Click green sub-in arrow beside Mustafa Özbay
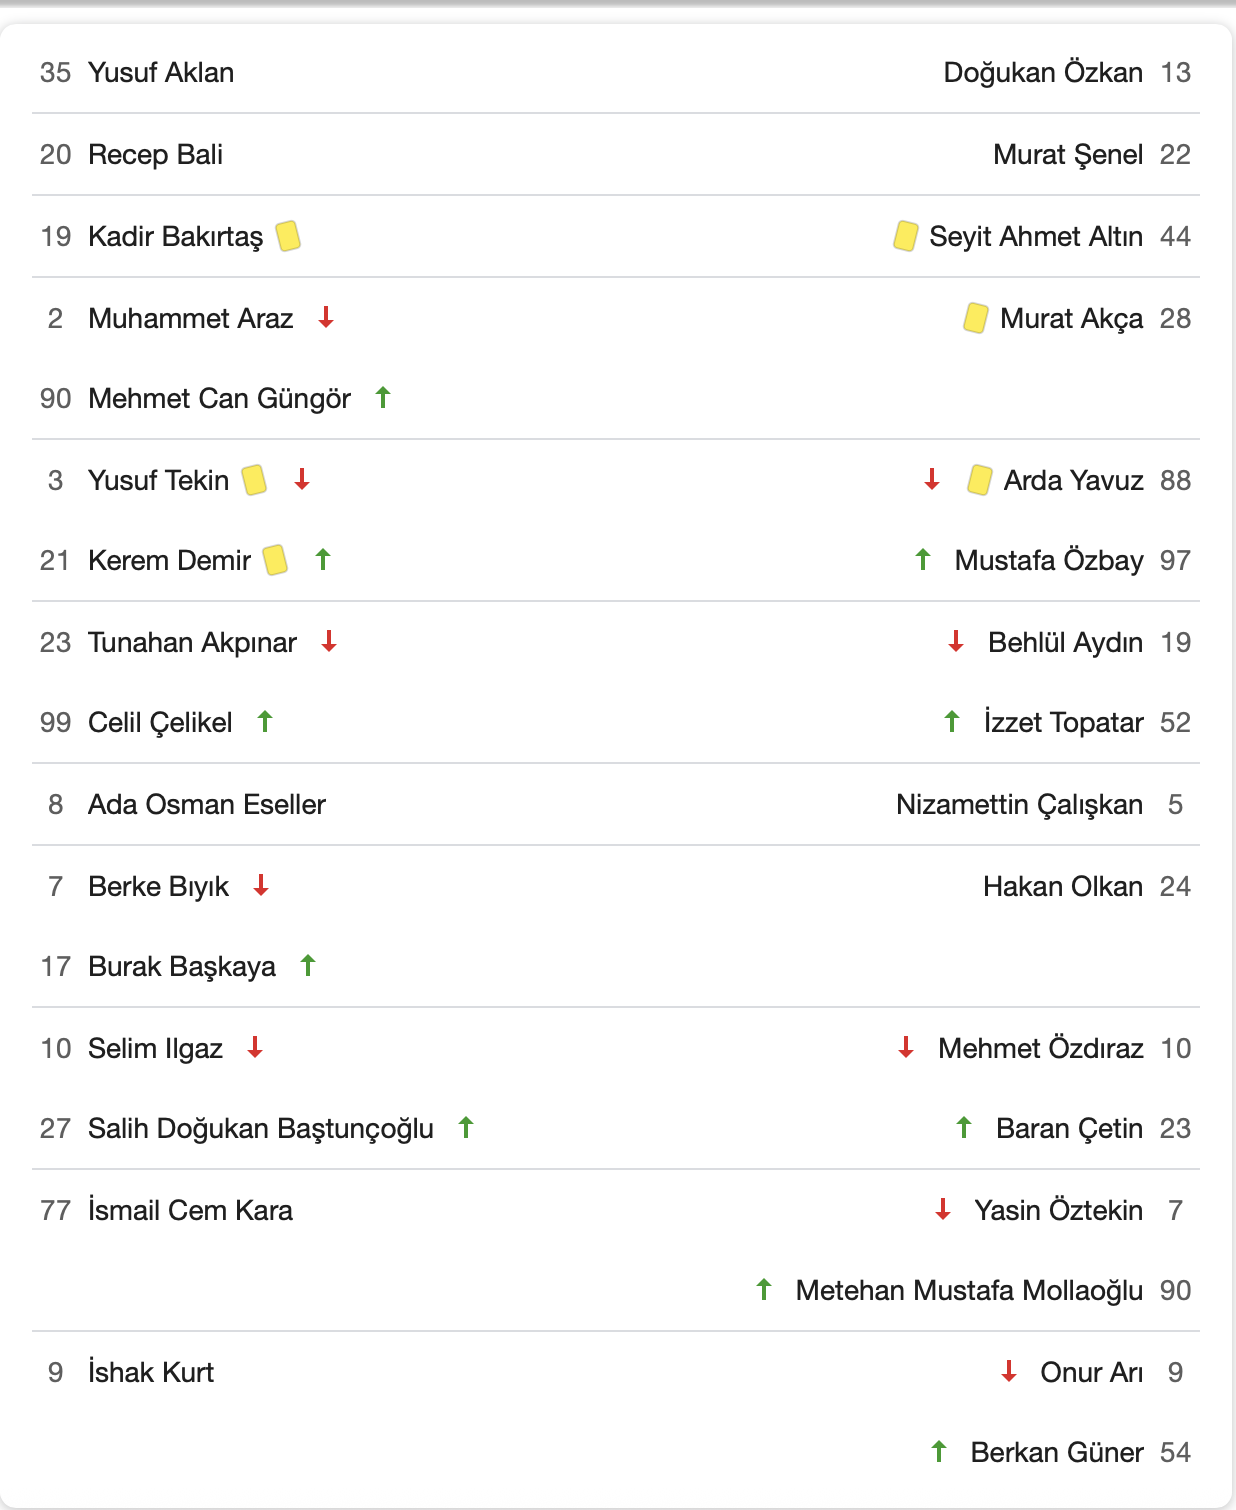Image resolution: width=1236 pixels, height=1510 pixels. pos(923,560)
